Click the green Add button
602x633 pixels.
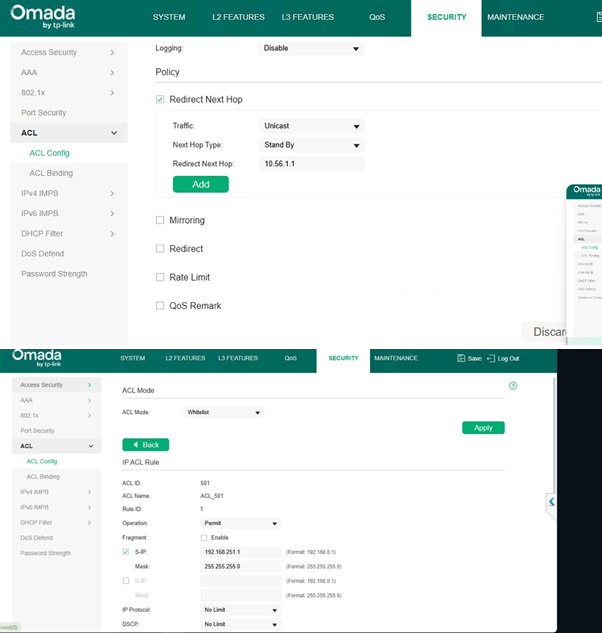(x=201, y=184)
